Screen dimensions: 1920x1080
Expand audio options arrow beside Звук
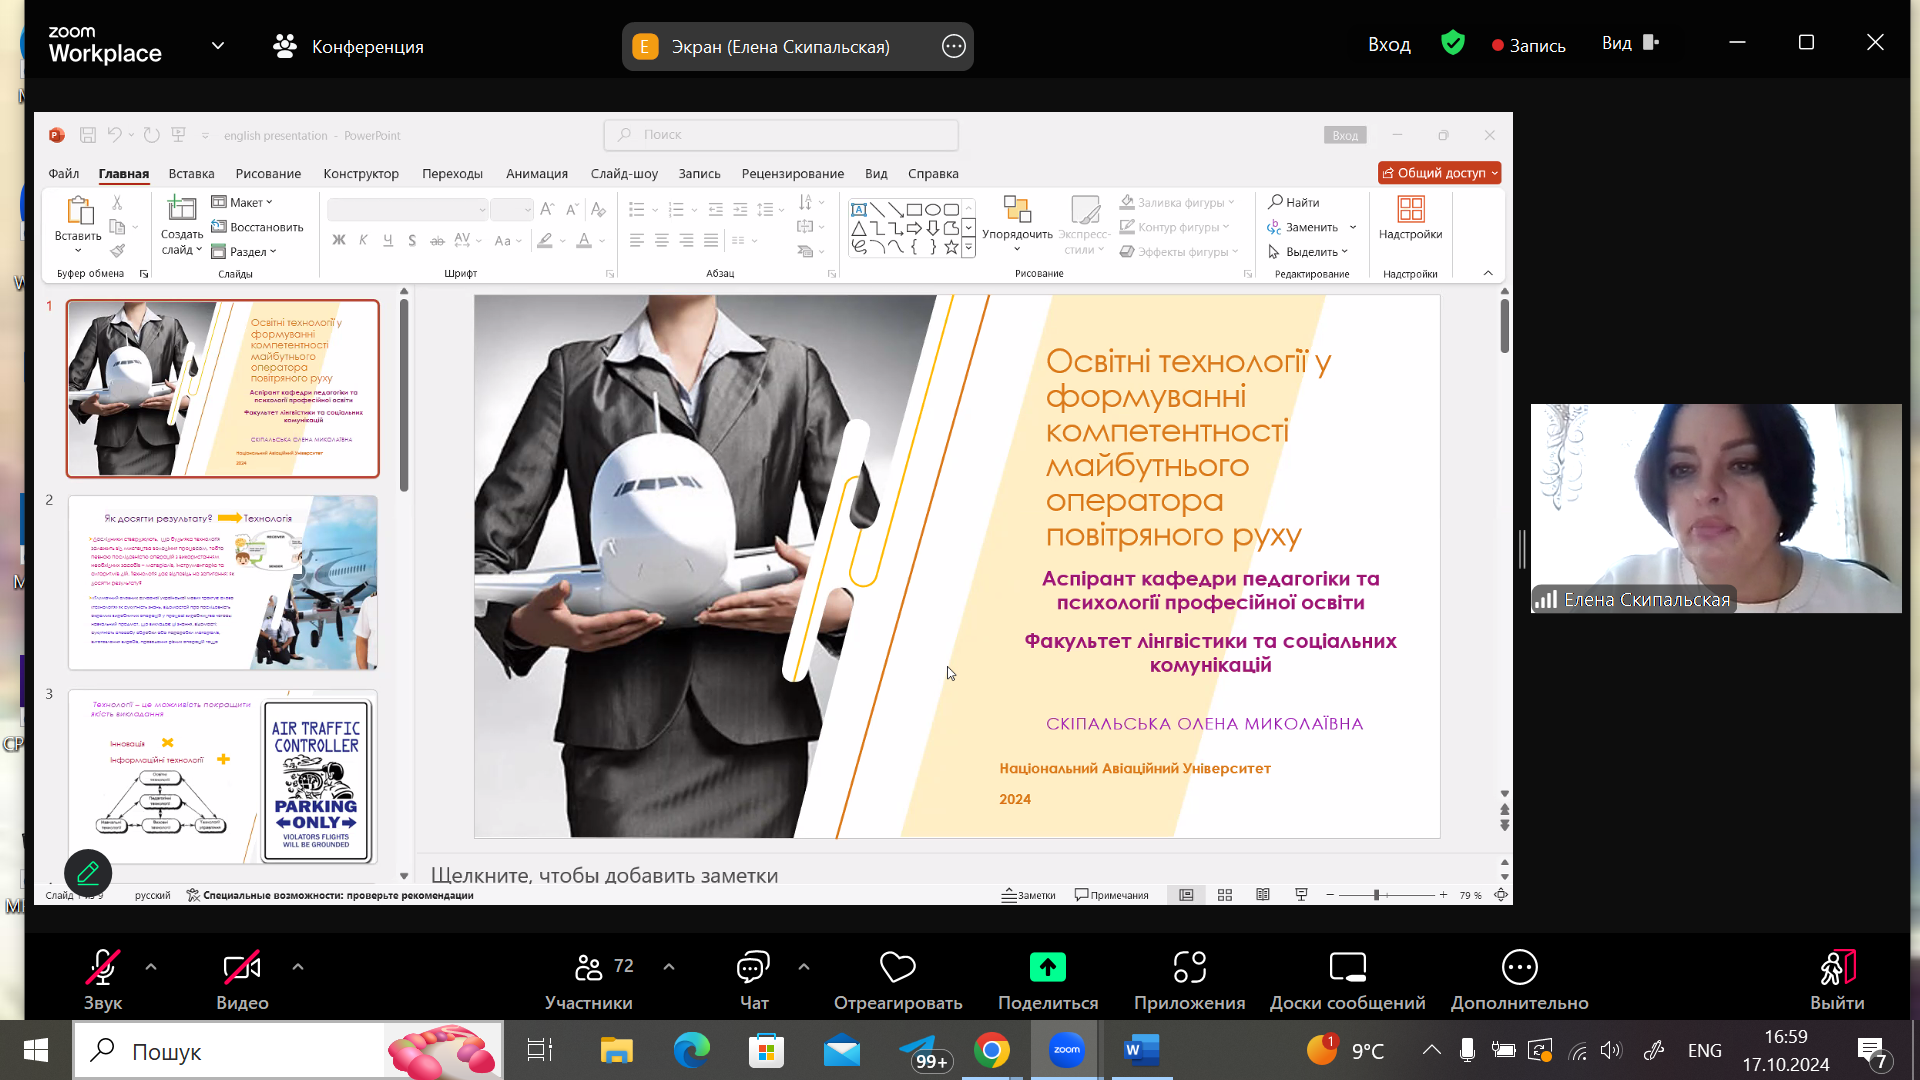[x=151, y=967]
